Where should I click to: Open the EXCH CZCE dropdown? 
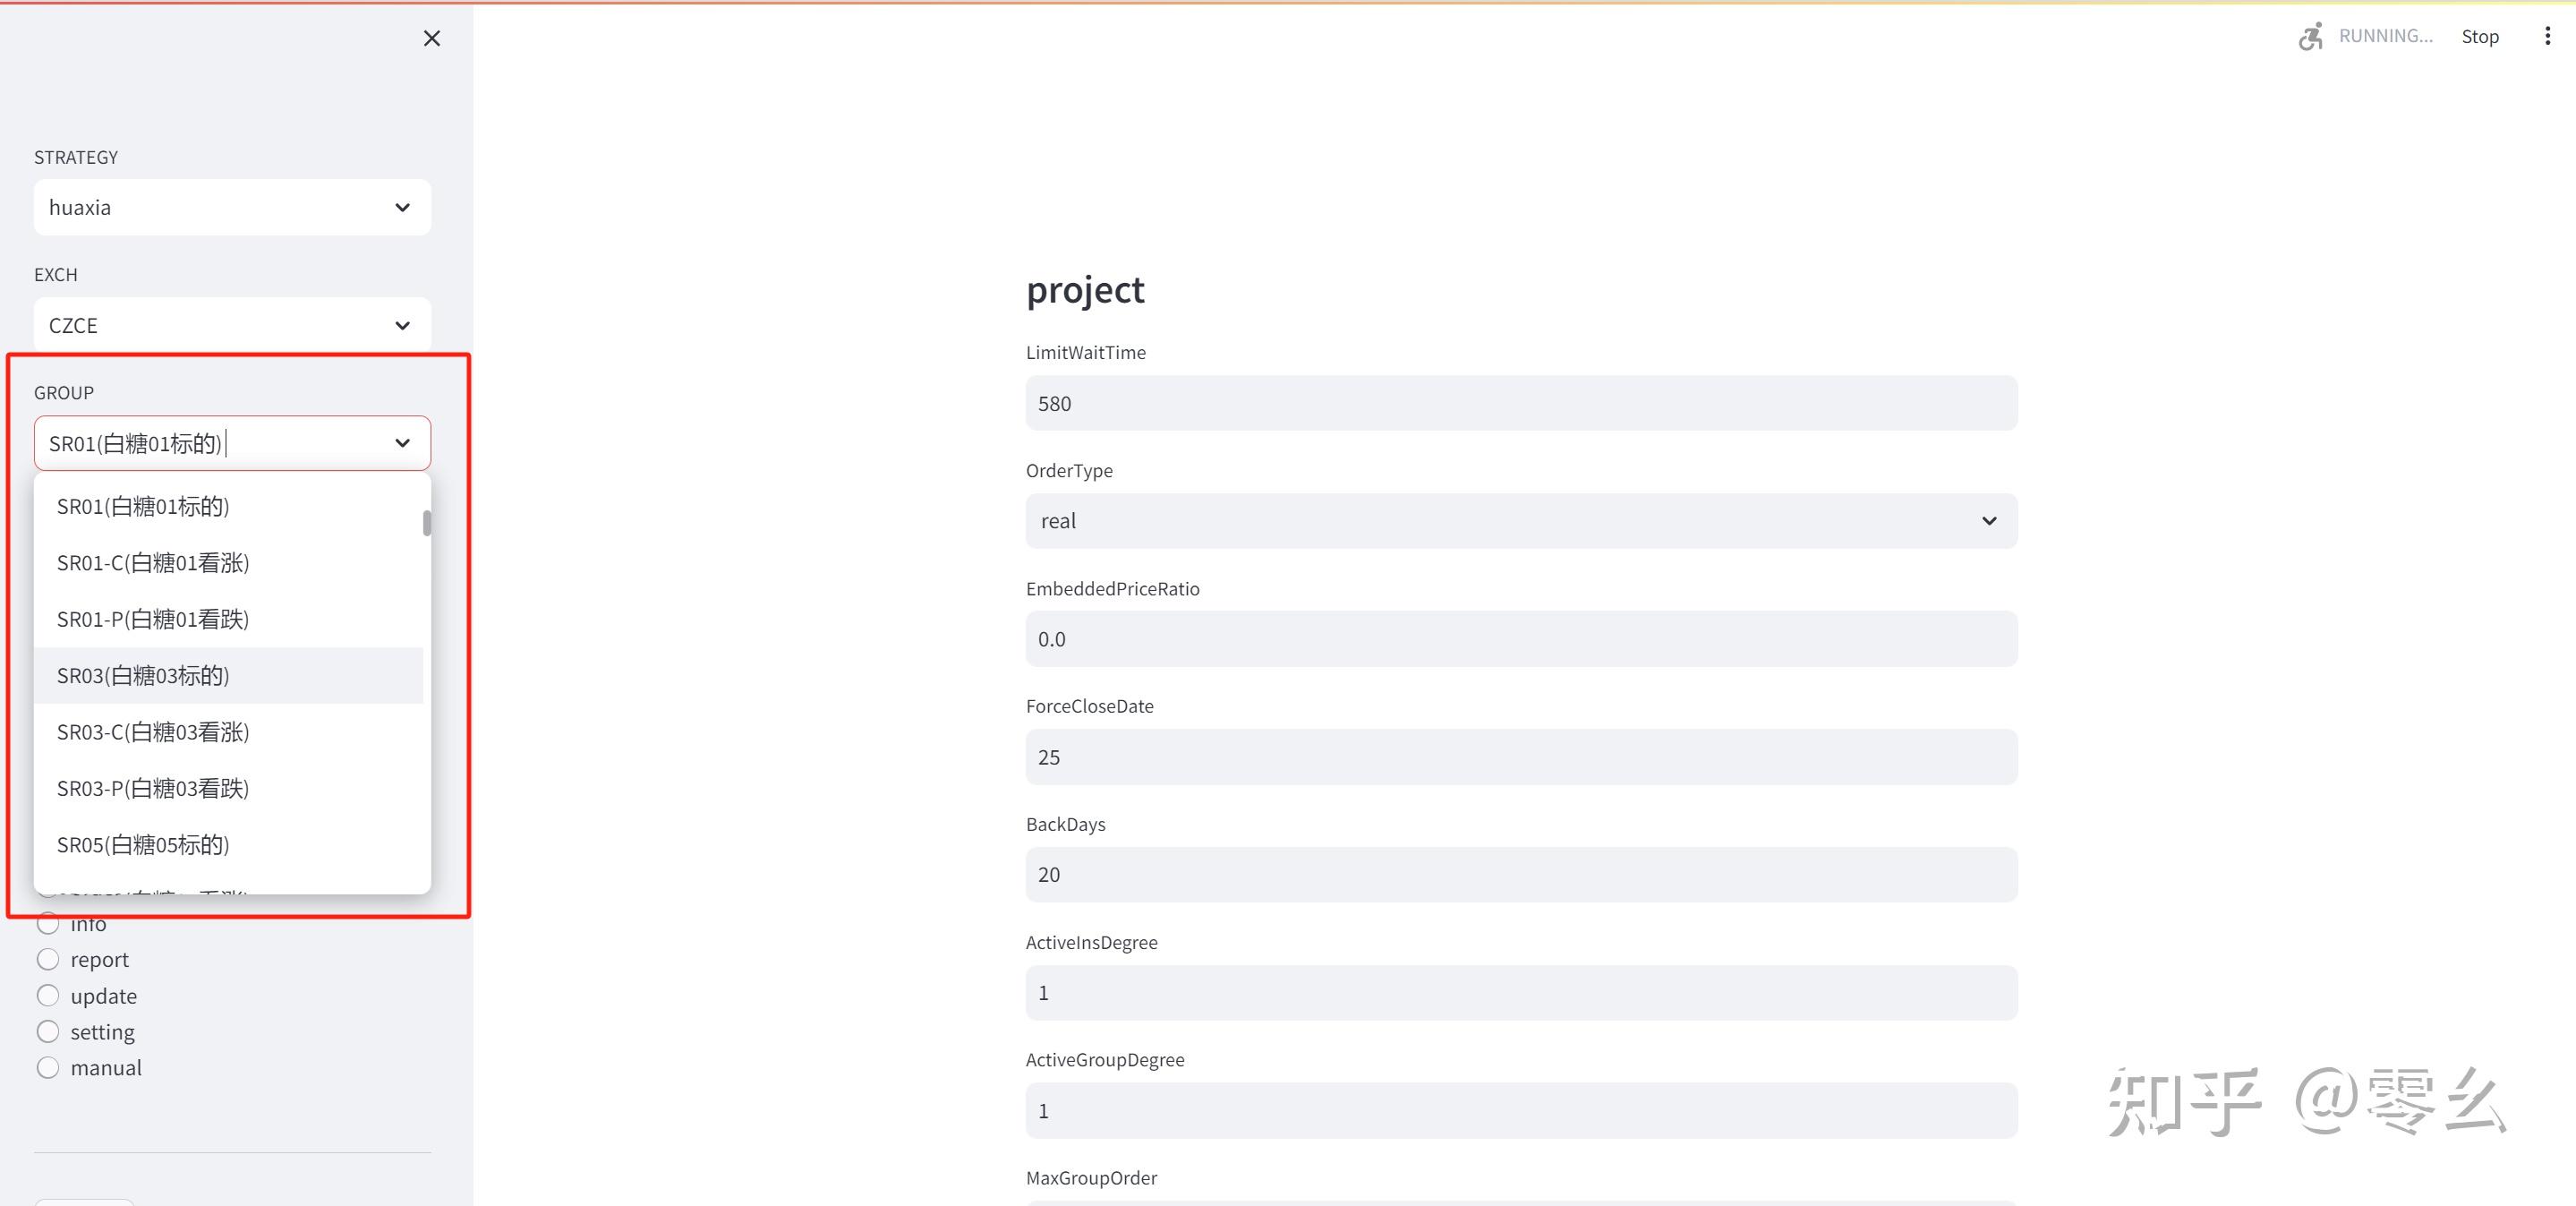click(232, 325)
